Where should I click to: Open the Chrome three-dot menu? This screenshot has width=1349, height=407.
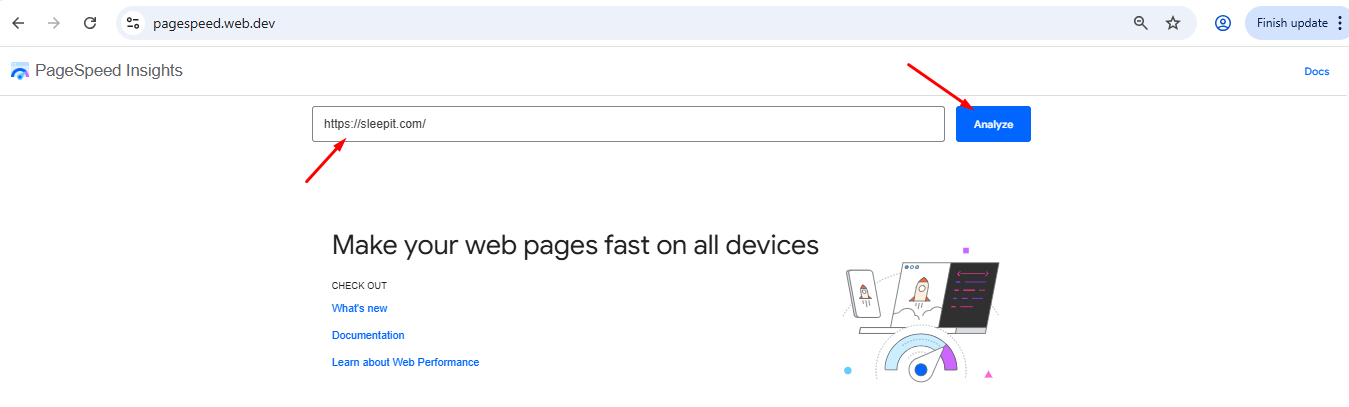(x=1340, y=23)
